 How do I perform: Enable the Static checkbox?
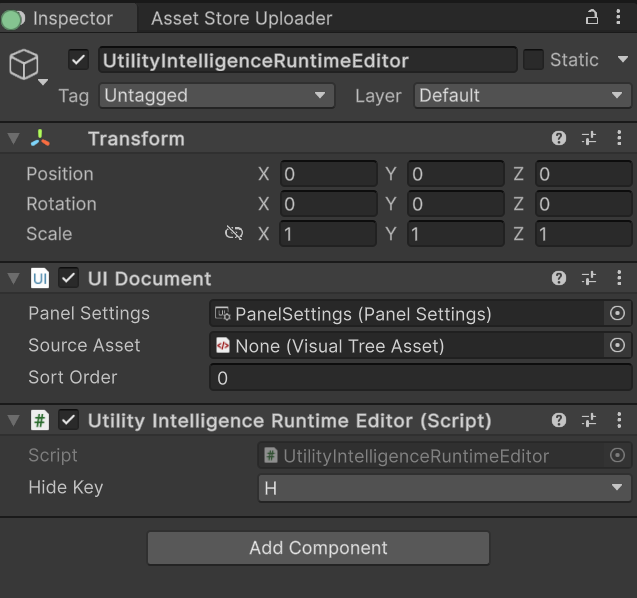pos(533,60)
